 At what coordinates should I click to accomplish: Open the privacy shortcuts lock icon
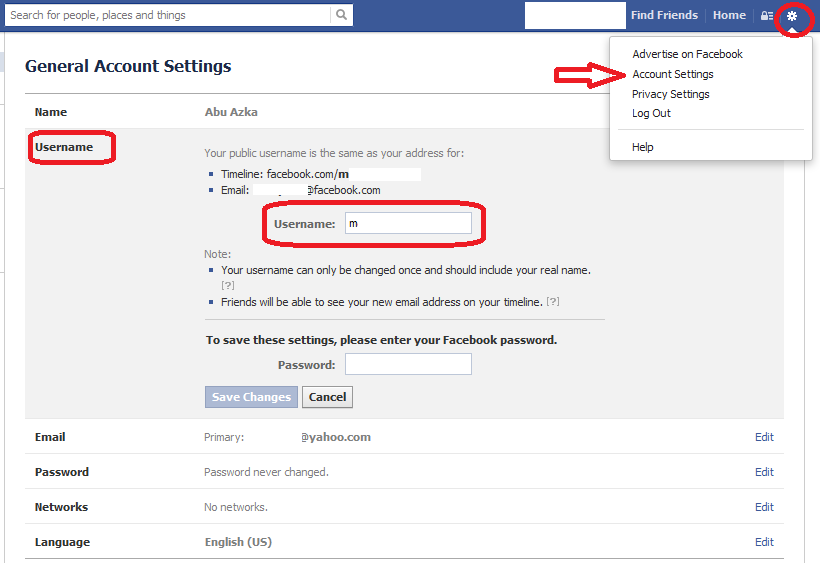[x=767, y=16]
